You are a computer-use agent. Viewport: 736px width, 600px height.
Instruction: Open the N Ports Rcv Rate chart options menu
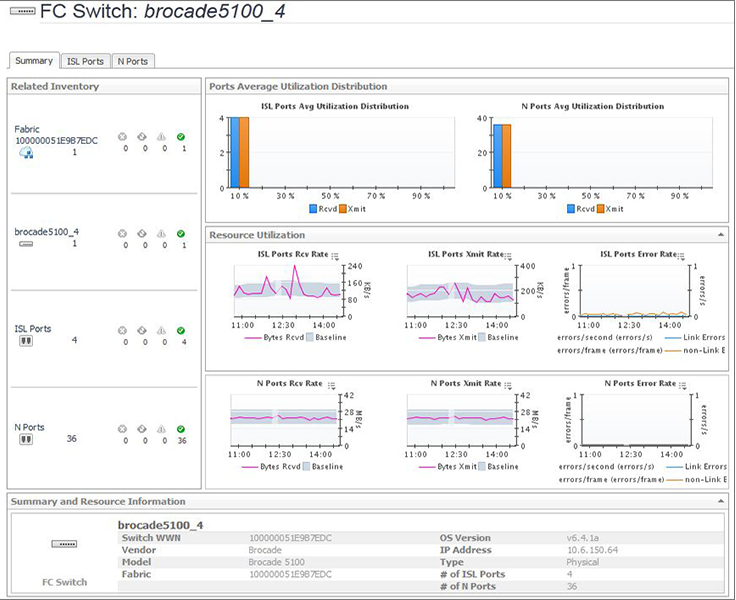tap(332, 385)
